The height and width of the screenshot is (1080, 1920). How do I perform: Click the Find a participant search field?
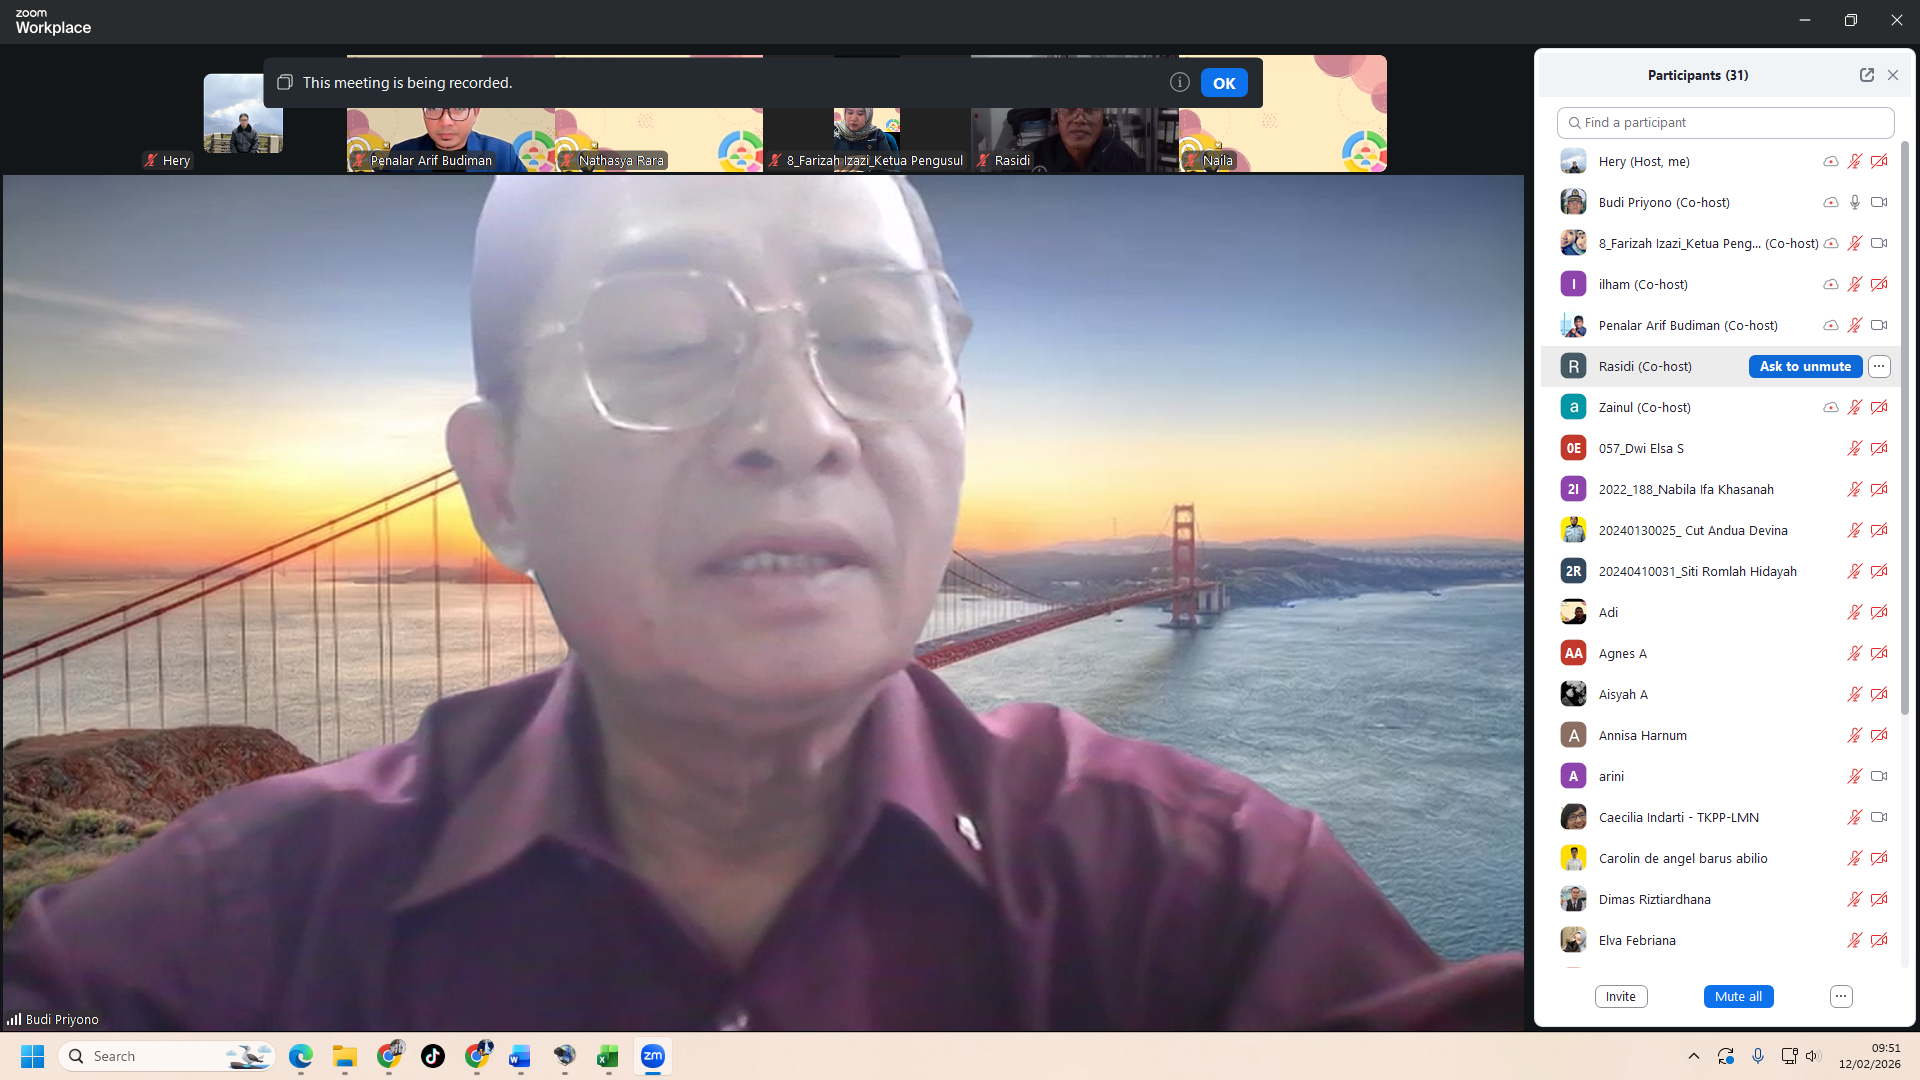(x=1725, y=122)
